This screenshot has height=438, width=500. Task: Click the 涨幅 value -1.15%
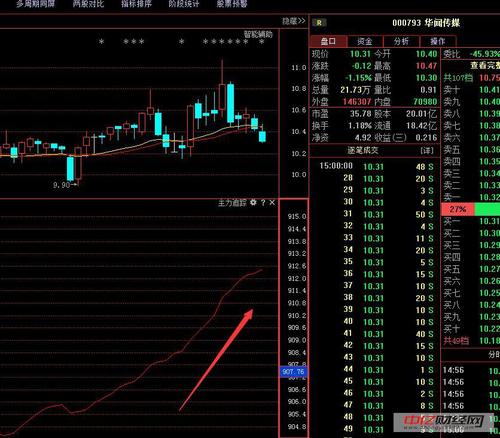pyautogui.click(x=358, y=78)
